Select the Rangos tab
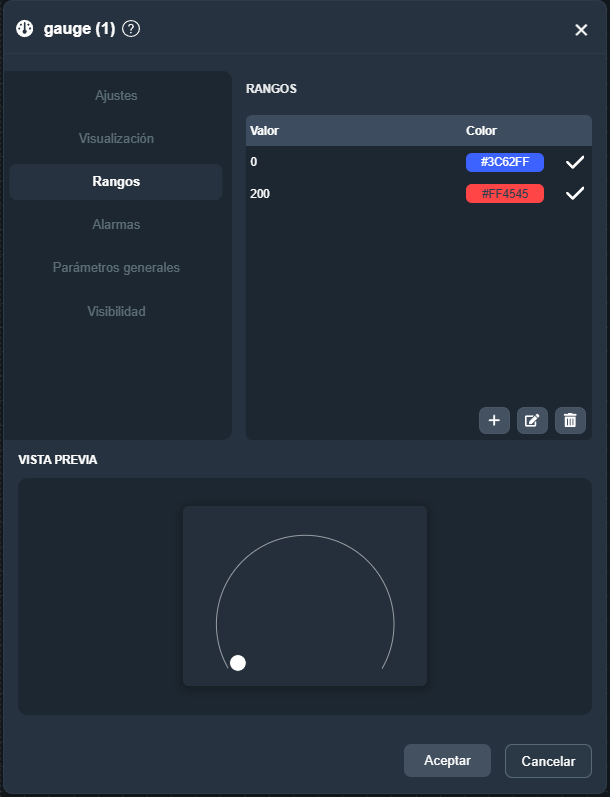Viewport: 610px width, 797px height. [x=116, y=182]
